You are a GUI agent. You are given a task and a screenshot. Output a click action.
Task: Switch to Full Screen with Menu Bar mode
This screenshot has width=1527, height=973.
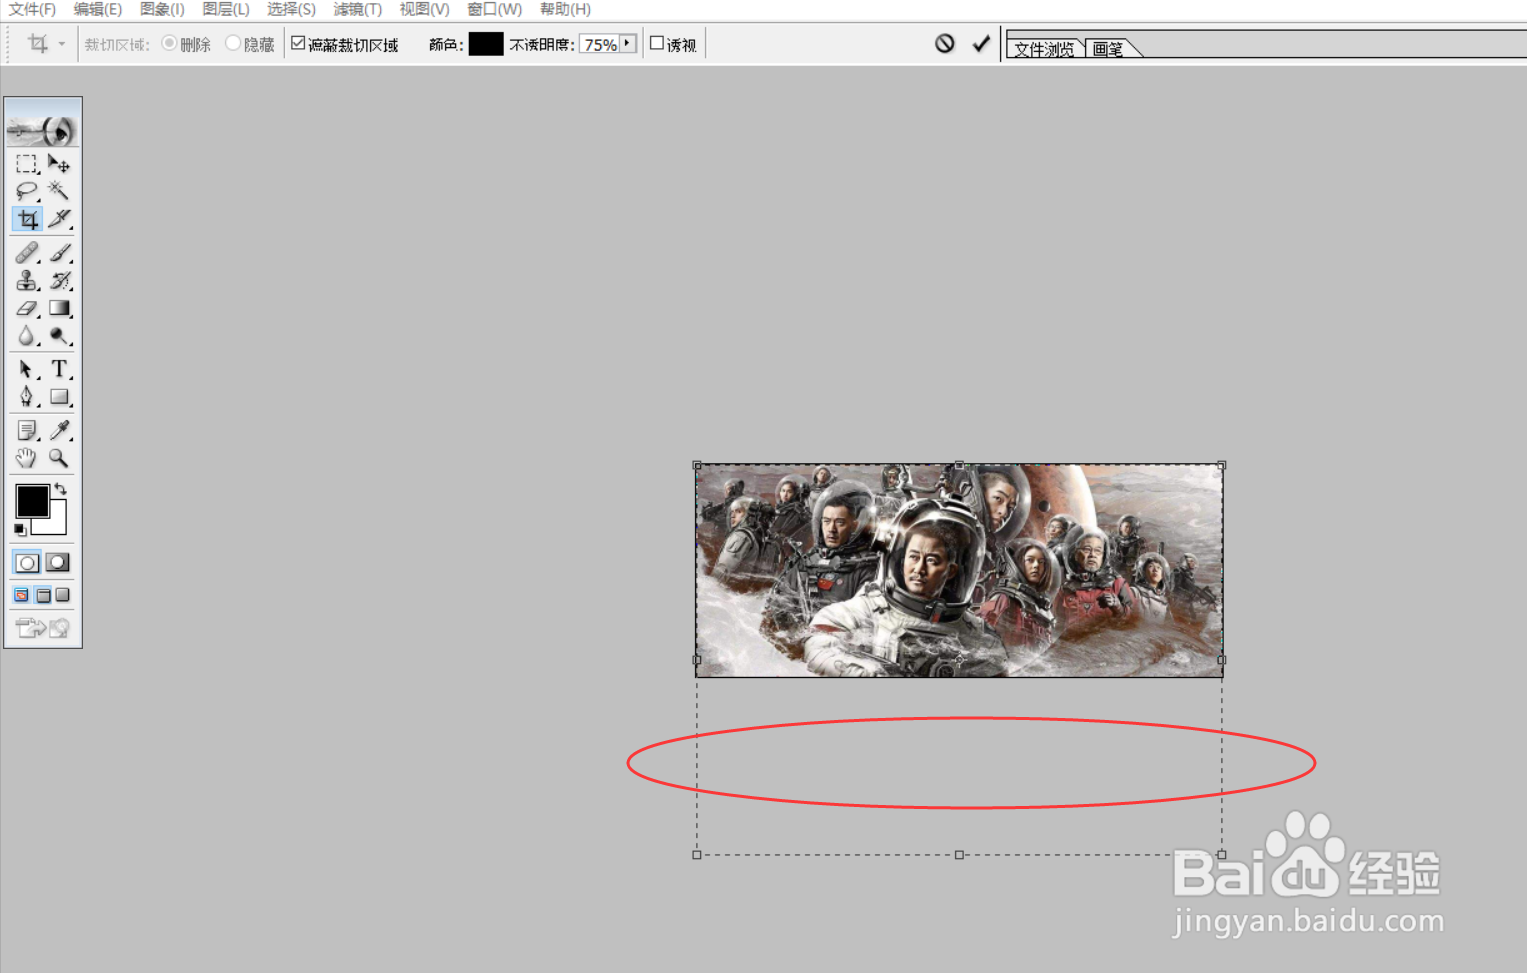[x=43, y=595]
